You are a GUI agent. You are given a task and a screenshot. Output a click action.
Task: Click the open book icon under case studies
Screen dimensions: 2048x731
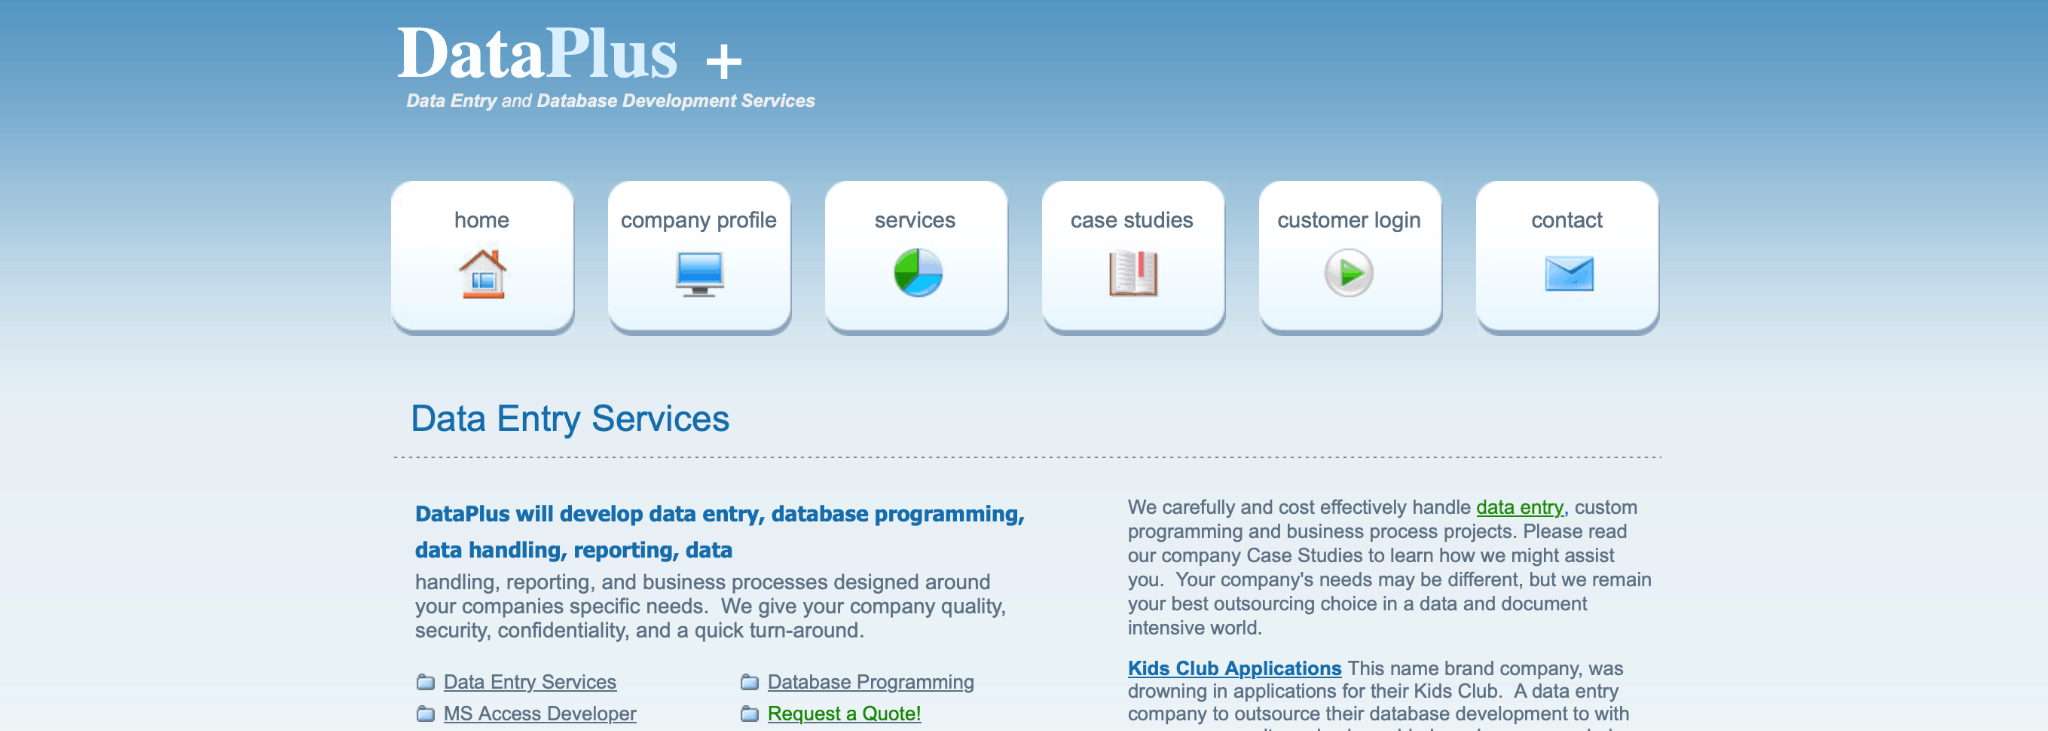point(1133,273)
